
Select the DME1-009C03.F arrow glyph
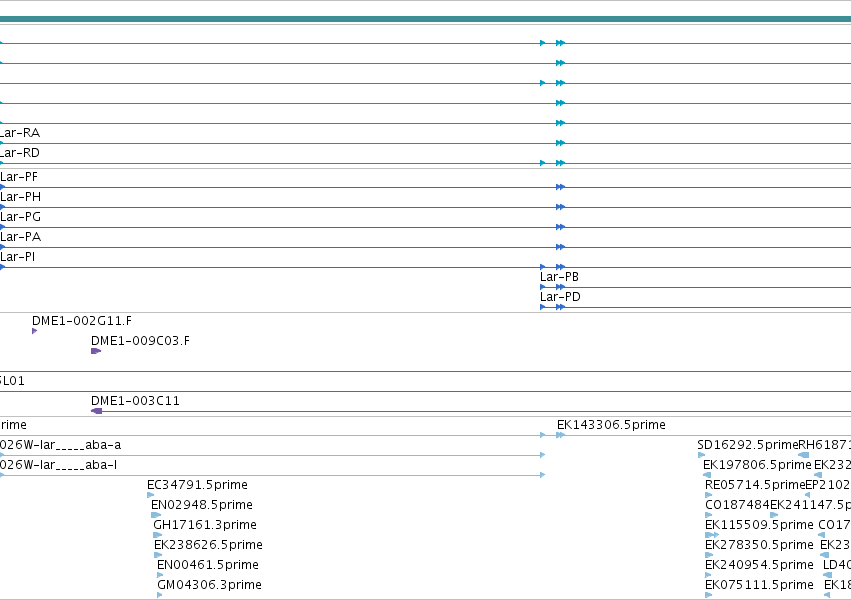(x=96, y=351)
